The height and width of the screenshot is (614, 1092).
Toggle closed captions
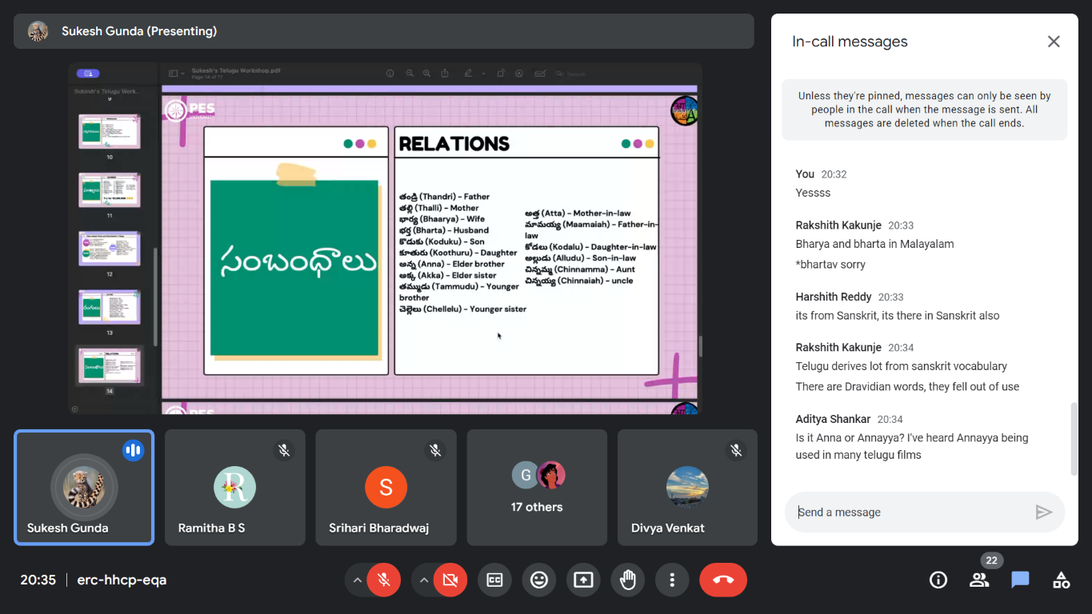pyautogui.click(x=494, y=580)
